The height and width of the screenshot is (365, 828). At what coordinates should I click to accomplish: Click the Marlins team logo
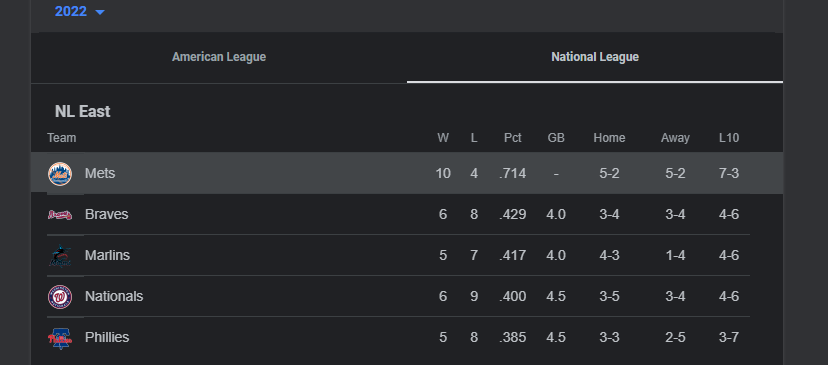click(x=60, y=256)
